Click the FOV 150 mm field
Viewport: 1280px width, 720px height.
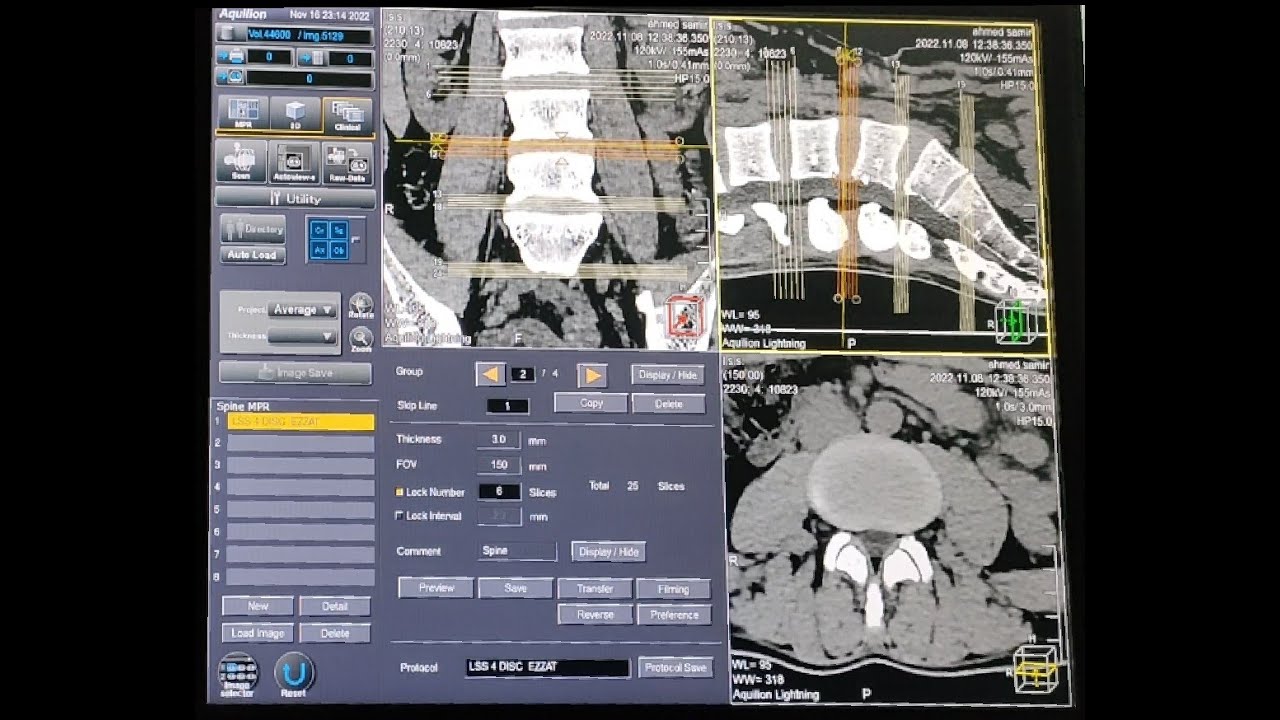pyautogui.click(x=498, y=465)
